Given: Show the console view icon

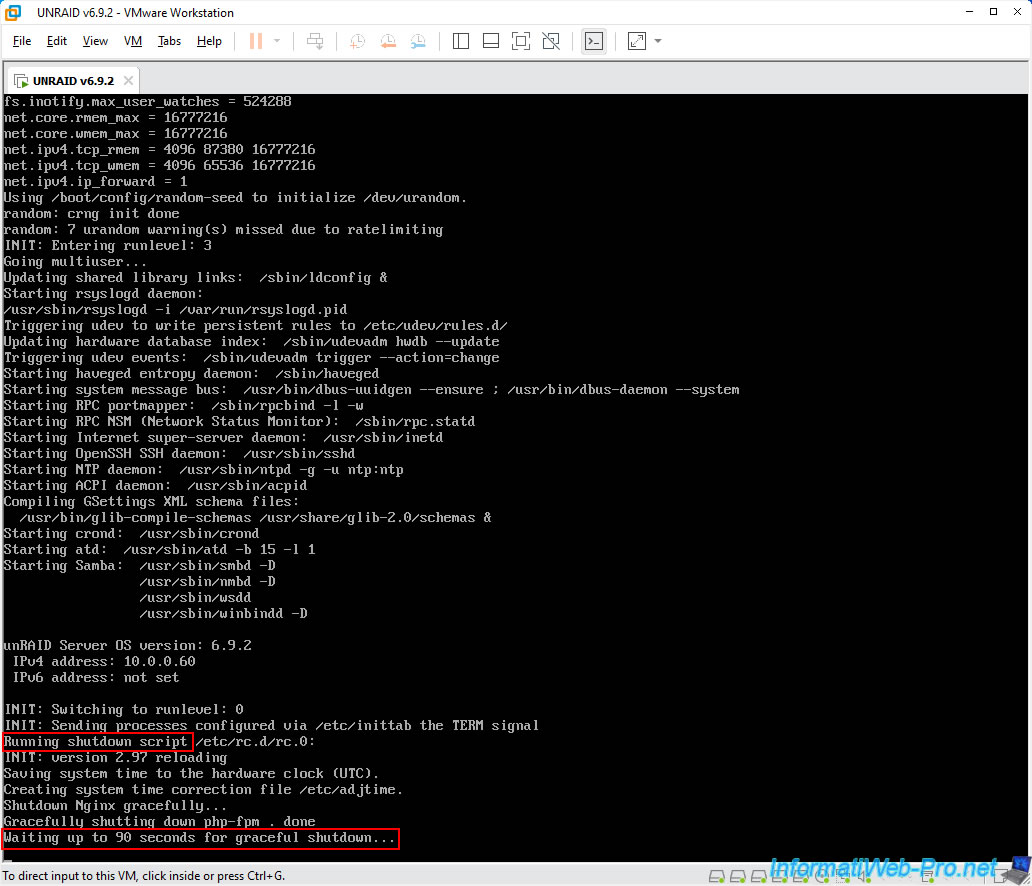Looking at the screenshot, I should click(594, 41).
